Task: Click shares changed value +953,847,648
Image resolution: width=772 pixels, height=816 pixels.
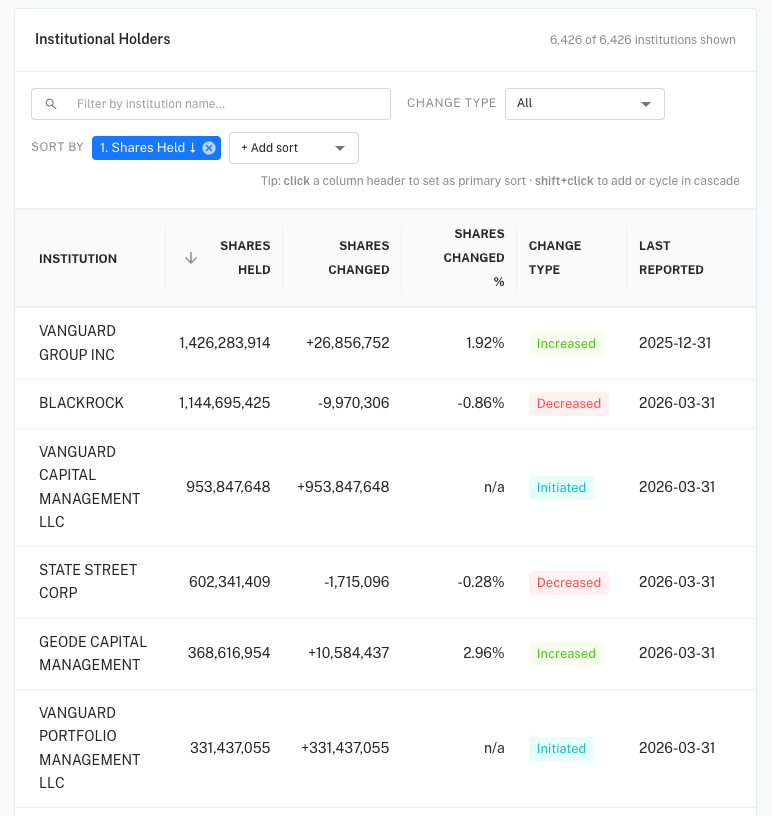Action: tap(343, 487)
